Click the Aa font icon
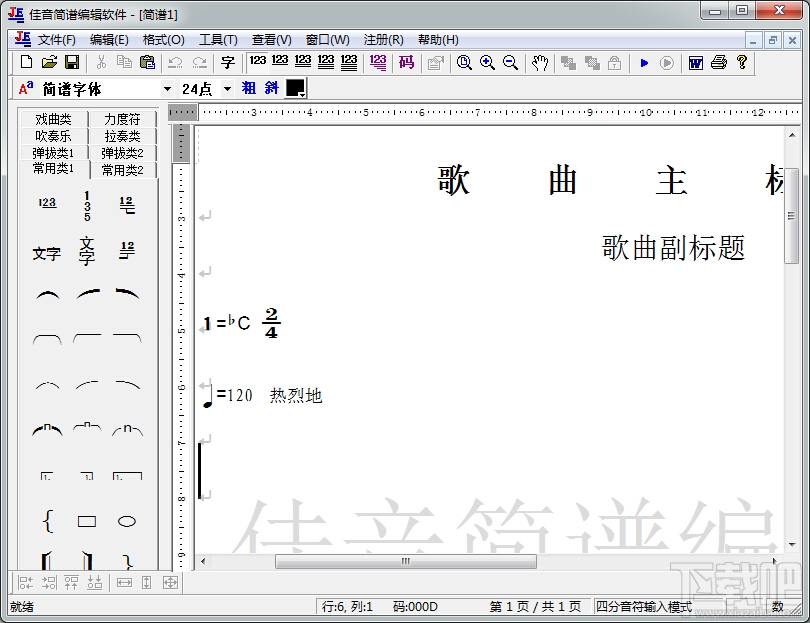 click(x=26, y=88)
